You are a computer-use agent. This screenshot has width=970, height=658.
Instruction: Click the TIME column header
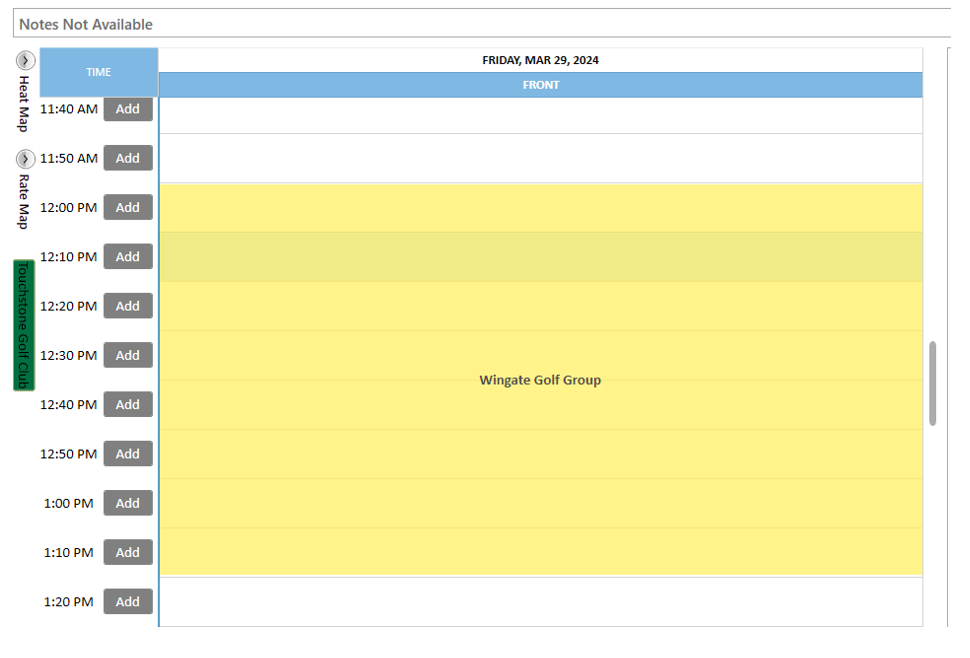pyautogui.click(x=99, y=72)
